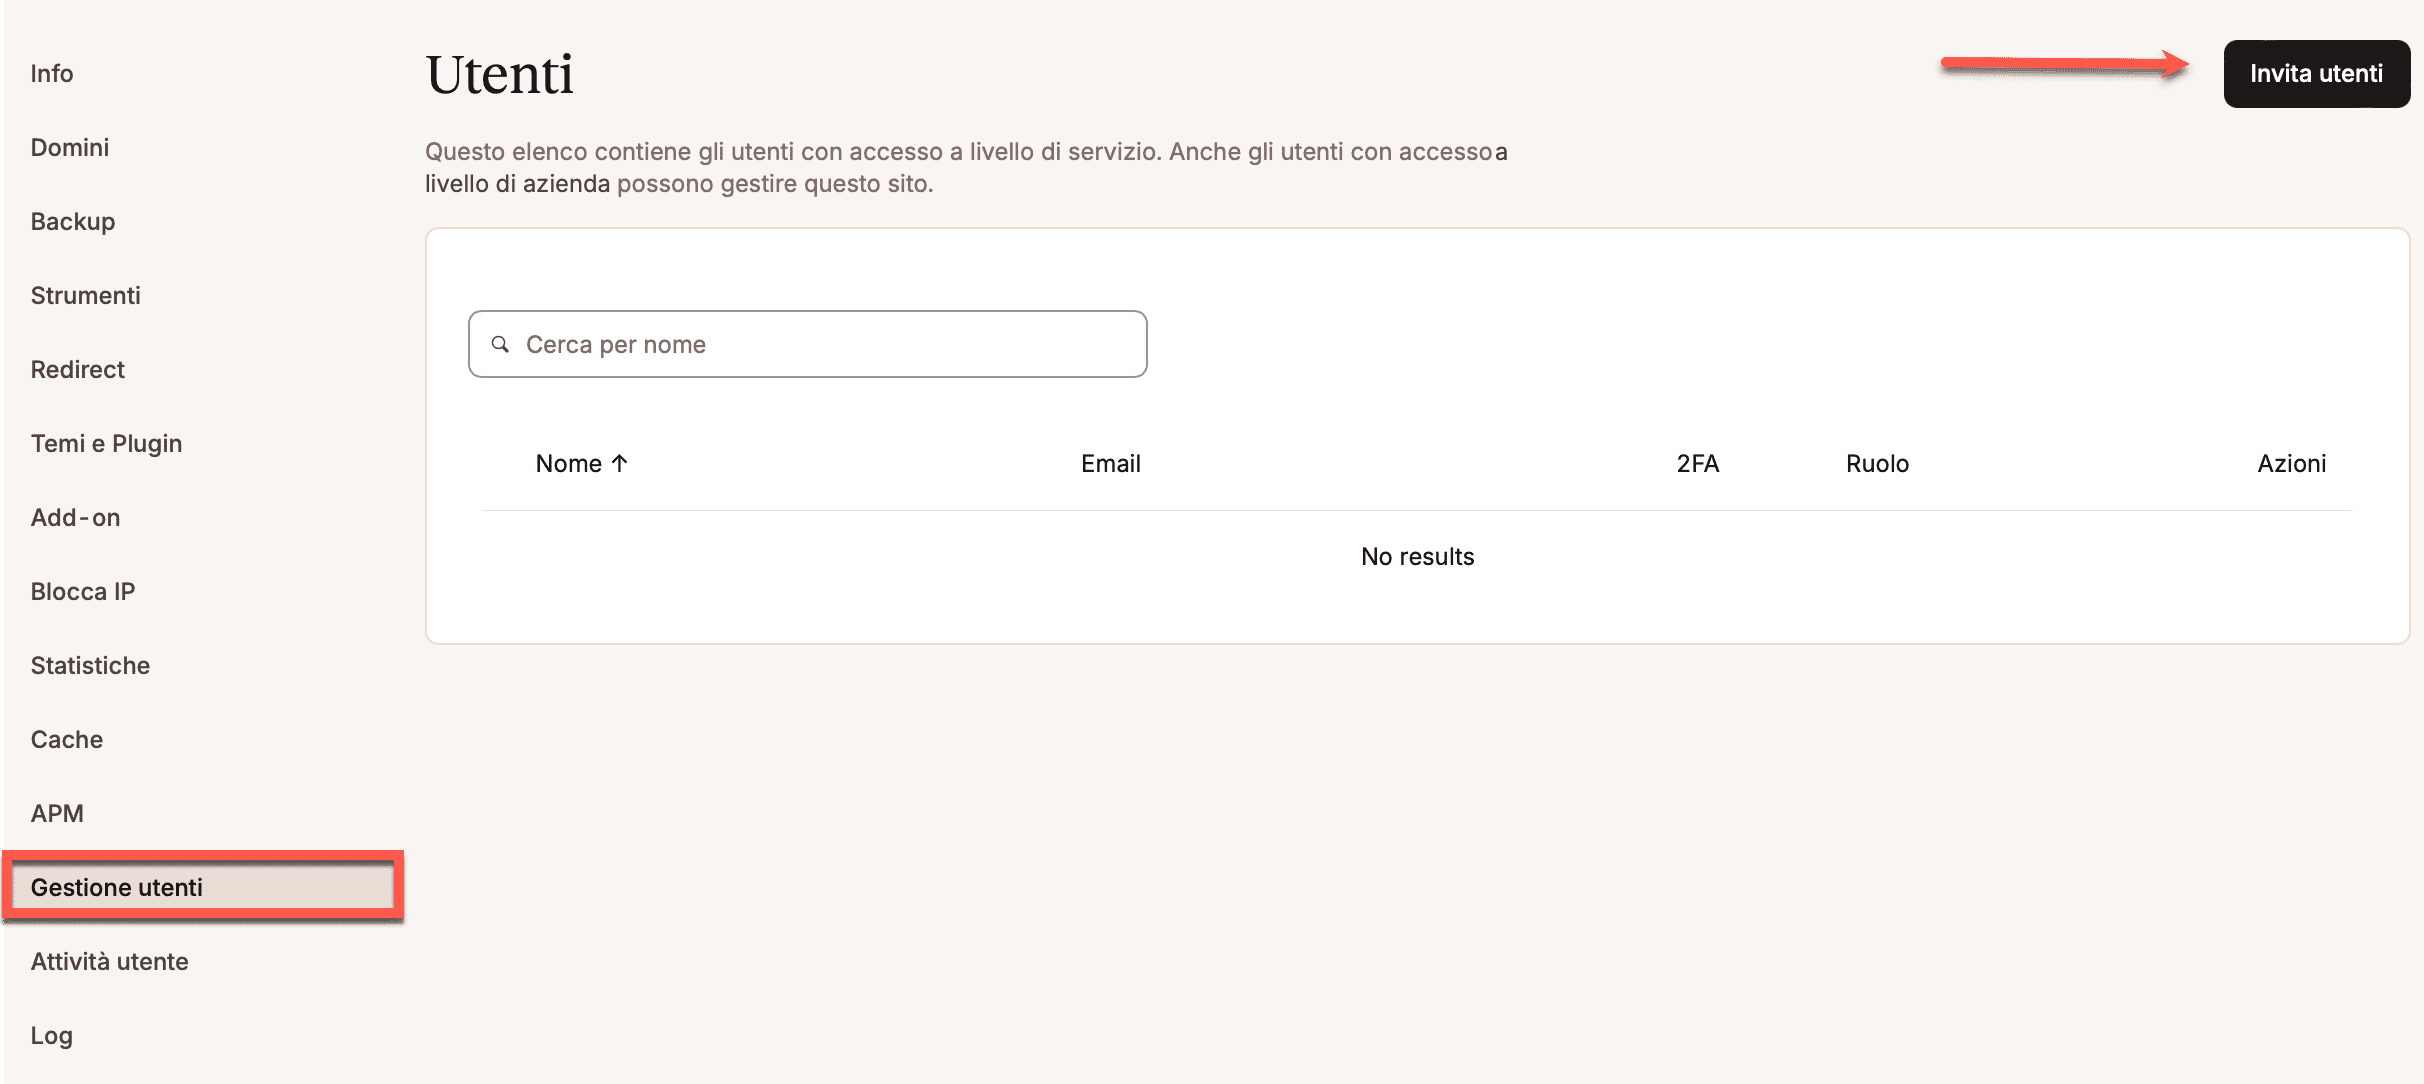This screenshot has height=1084, width=2424.
Task: Select Strumenti in the sidebar
Action: point(86,296)
